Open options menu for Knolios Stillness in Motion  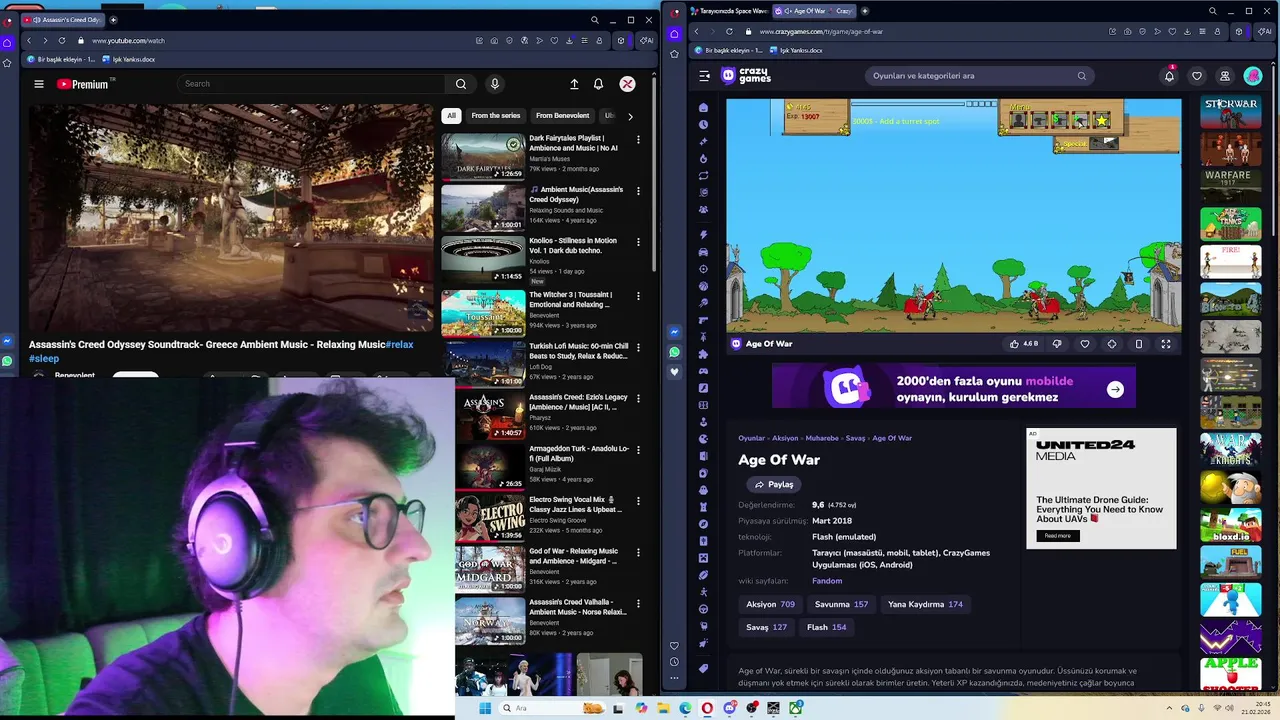click(638, 242)
